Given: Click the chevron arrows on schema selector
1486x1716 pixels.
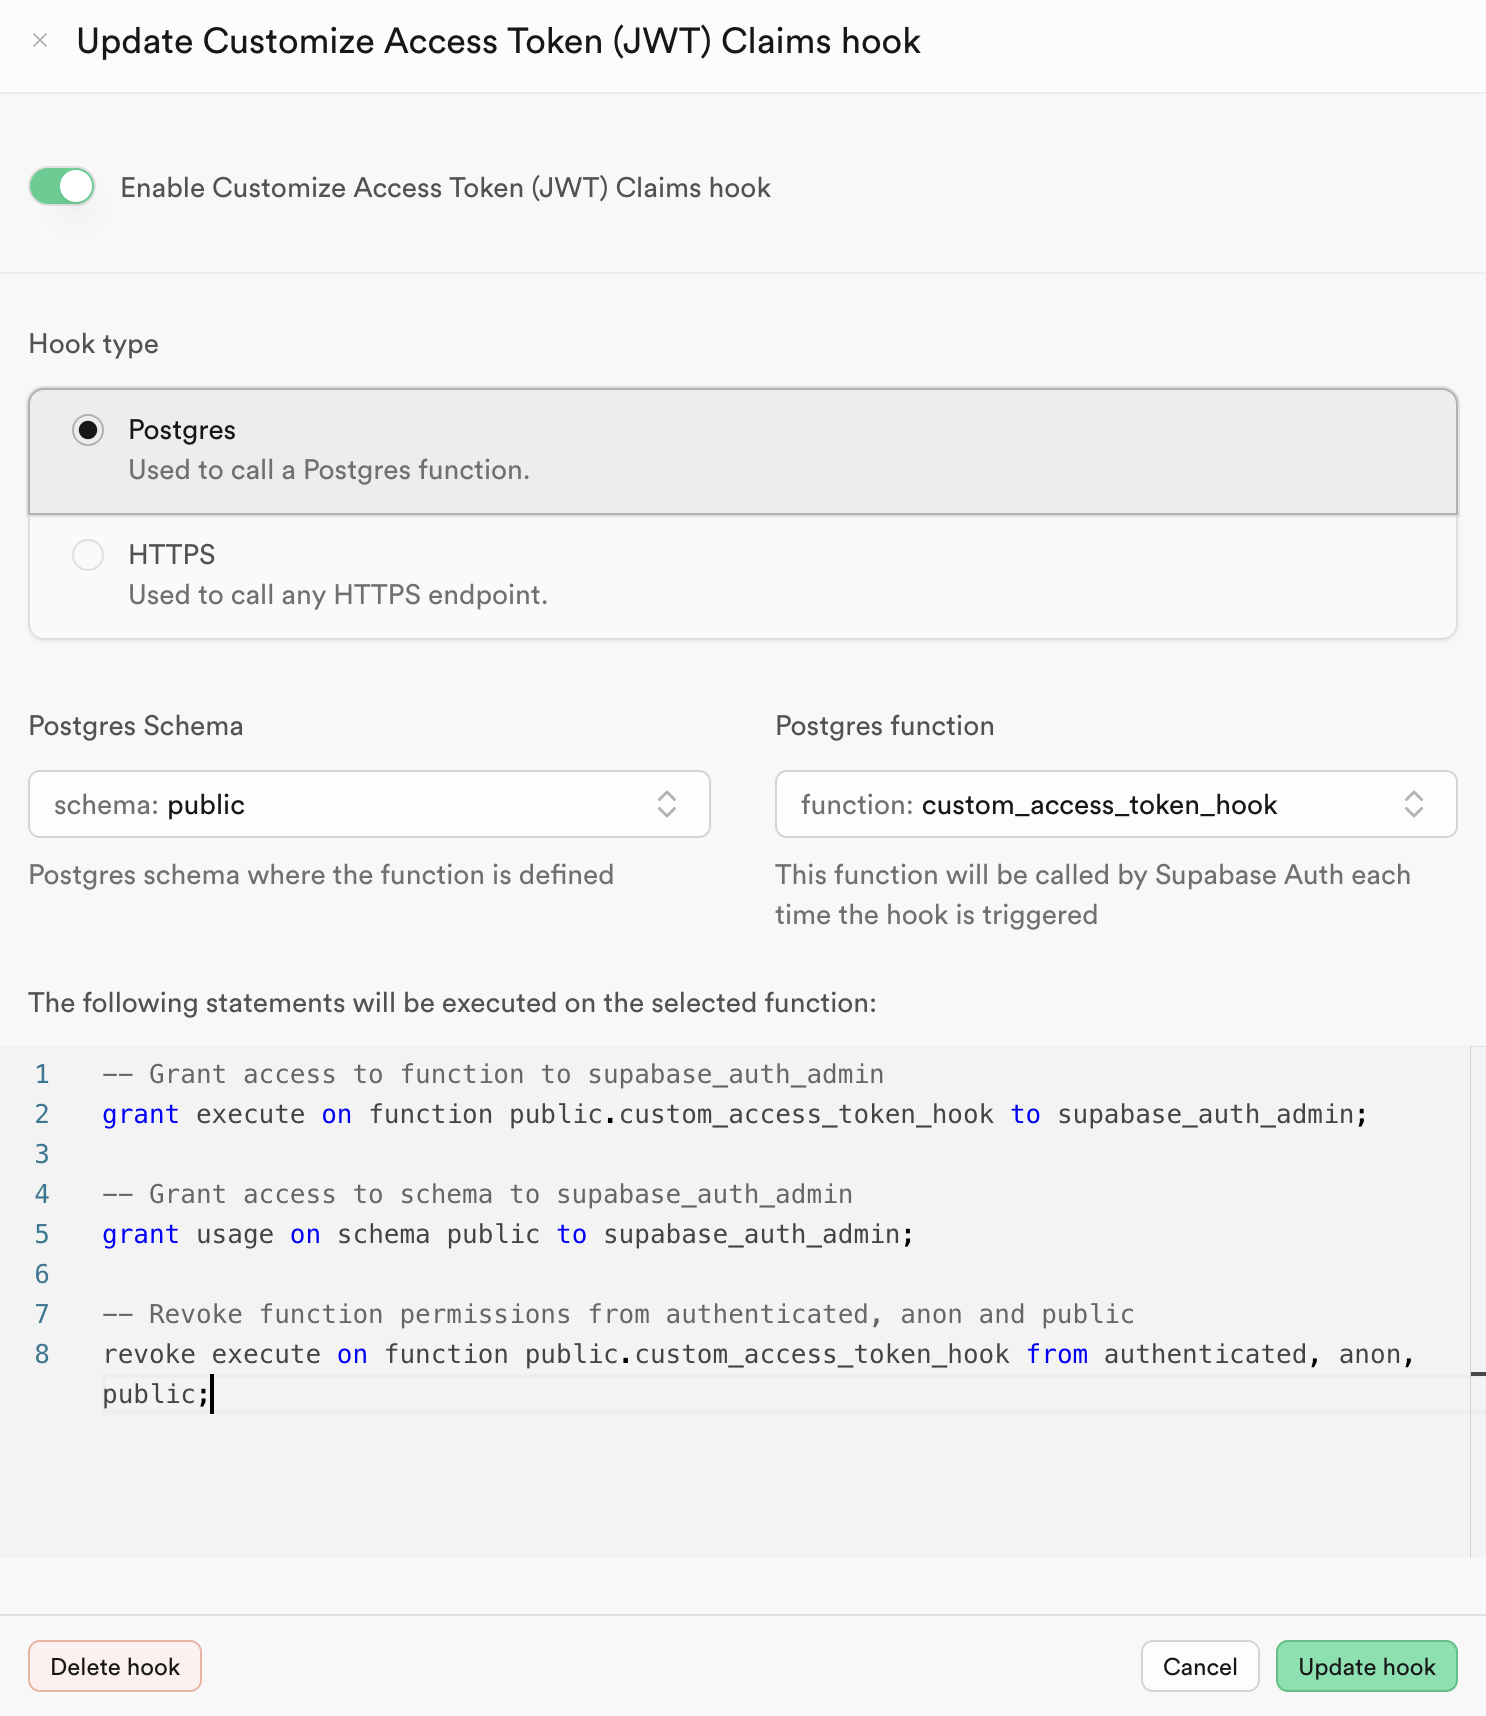Looking at the screenshot, I should click(667, 804).
